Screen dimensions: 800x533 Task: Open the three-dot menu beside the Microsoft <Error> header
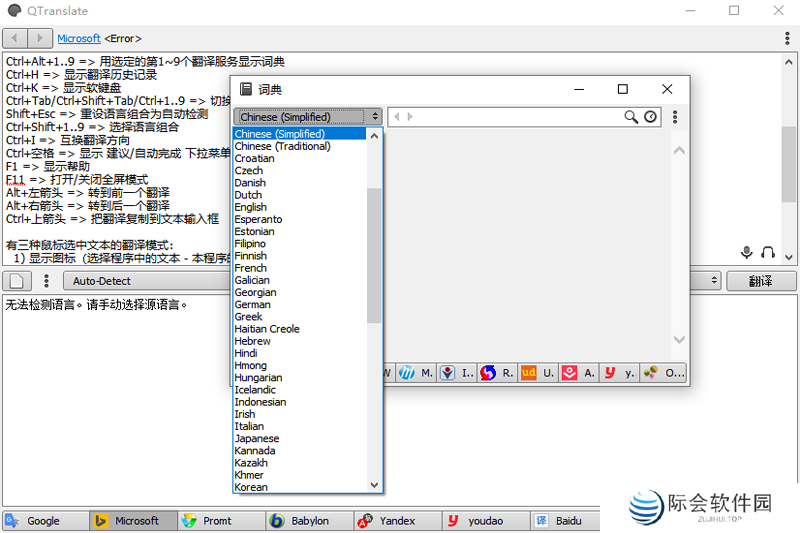(788, 38)
